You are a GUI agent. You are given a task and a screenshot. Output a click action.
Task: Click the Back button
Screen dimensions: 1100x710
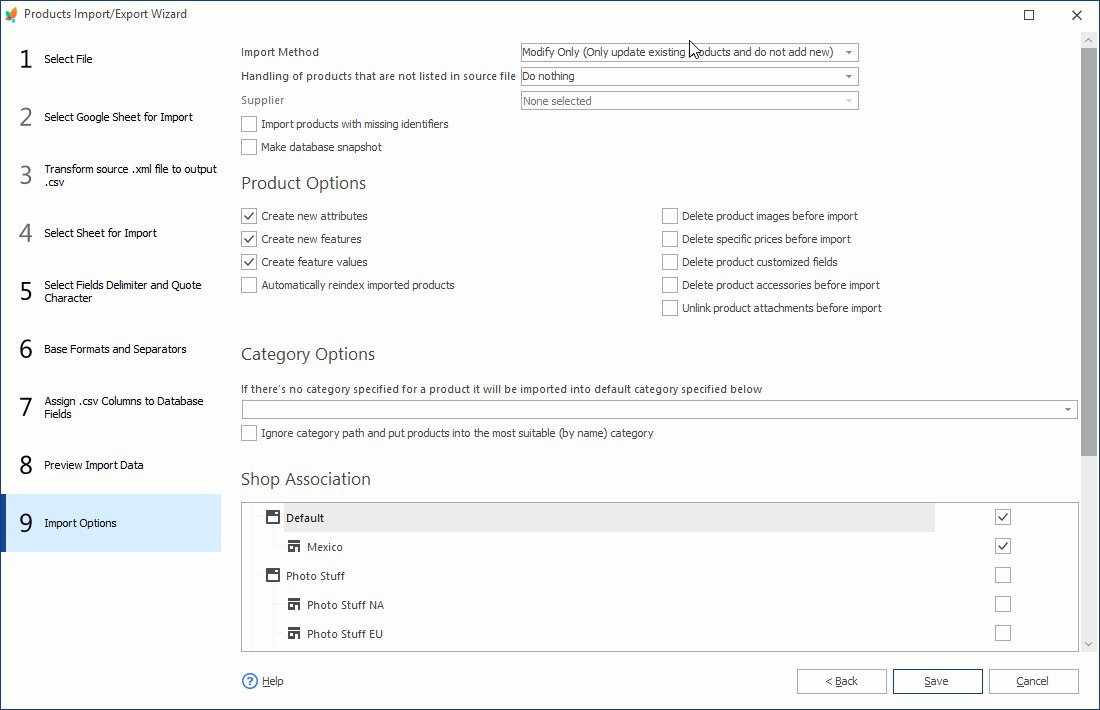click(x=842, y=681)
